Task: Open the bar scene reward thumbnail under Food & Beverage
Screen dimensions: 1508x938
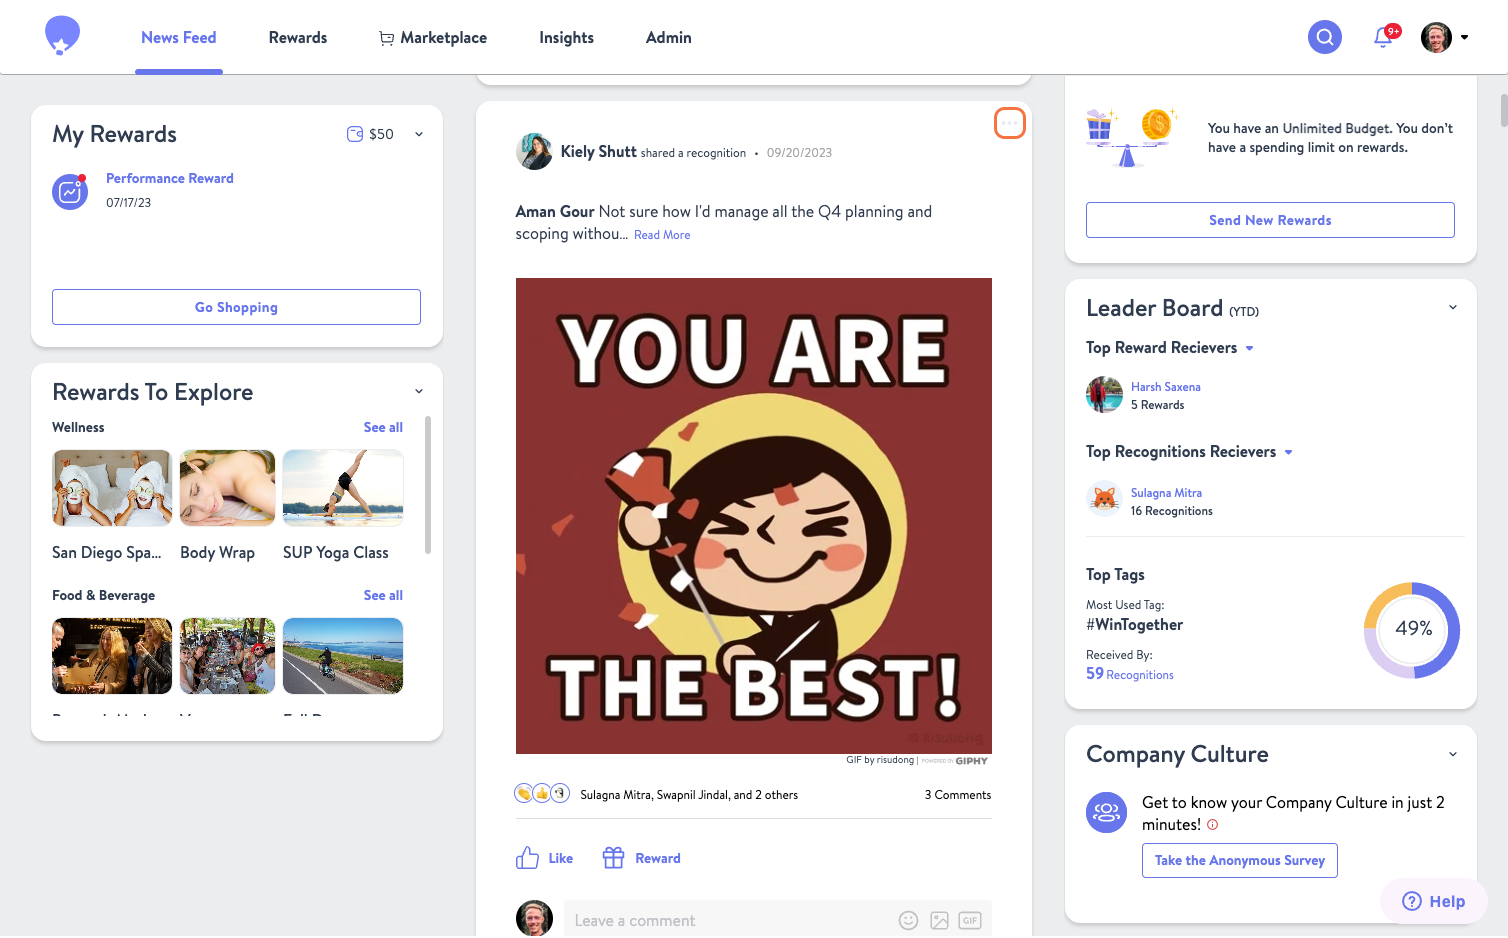Action: (112, 656)
